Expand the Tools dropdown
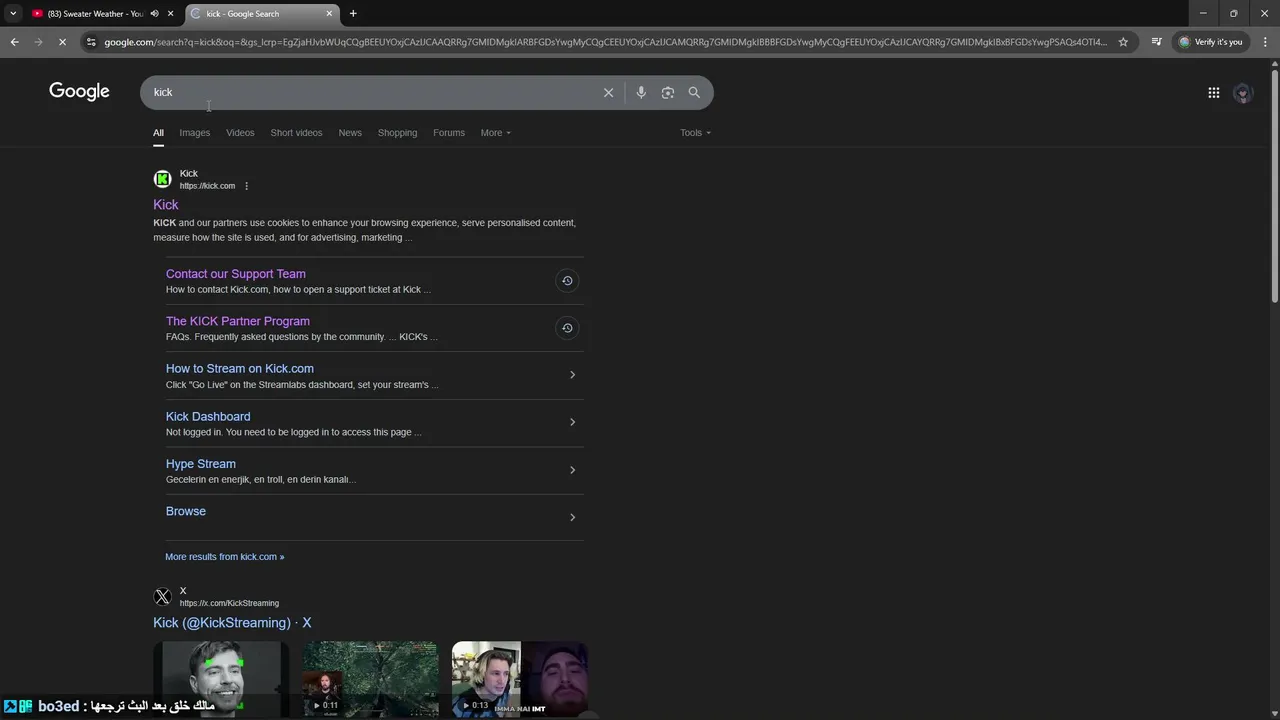Screen dimensions: 1280x720 tap(695, 133)
